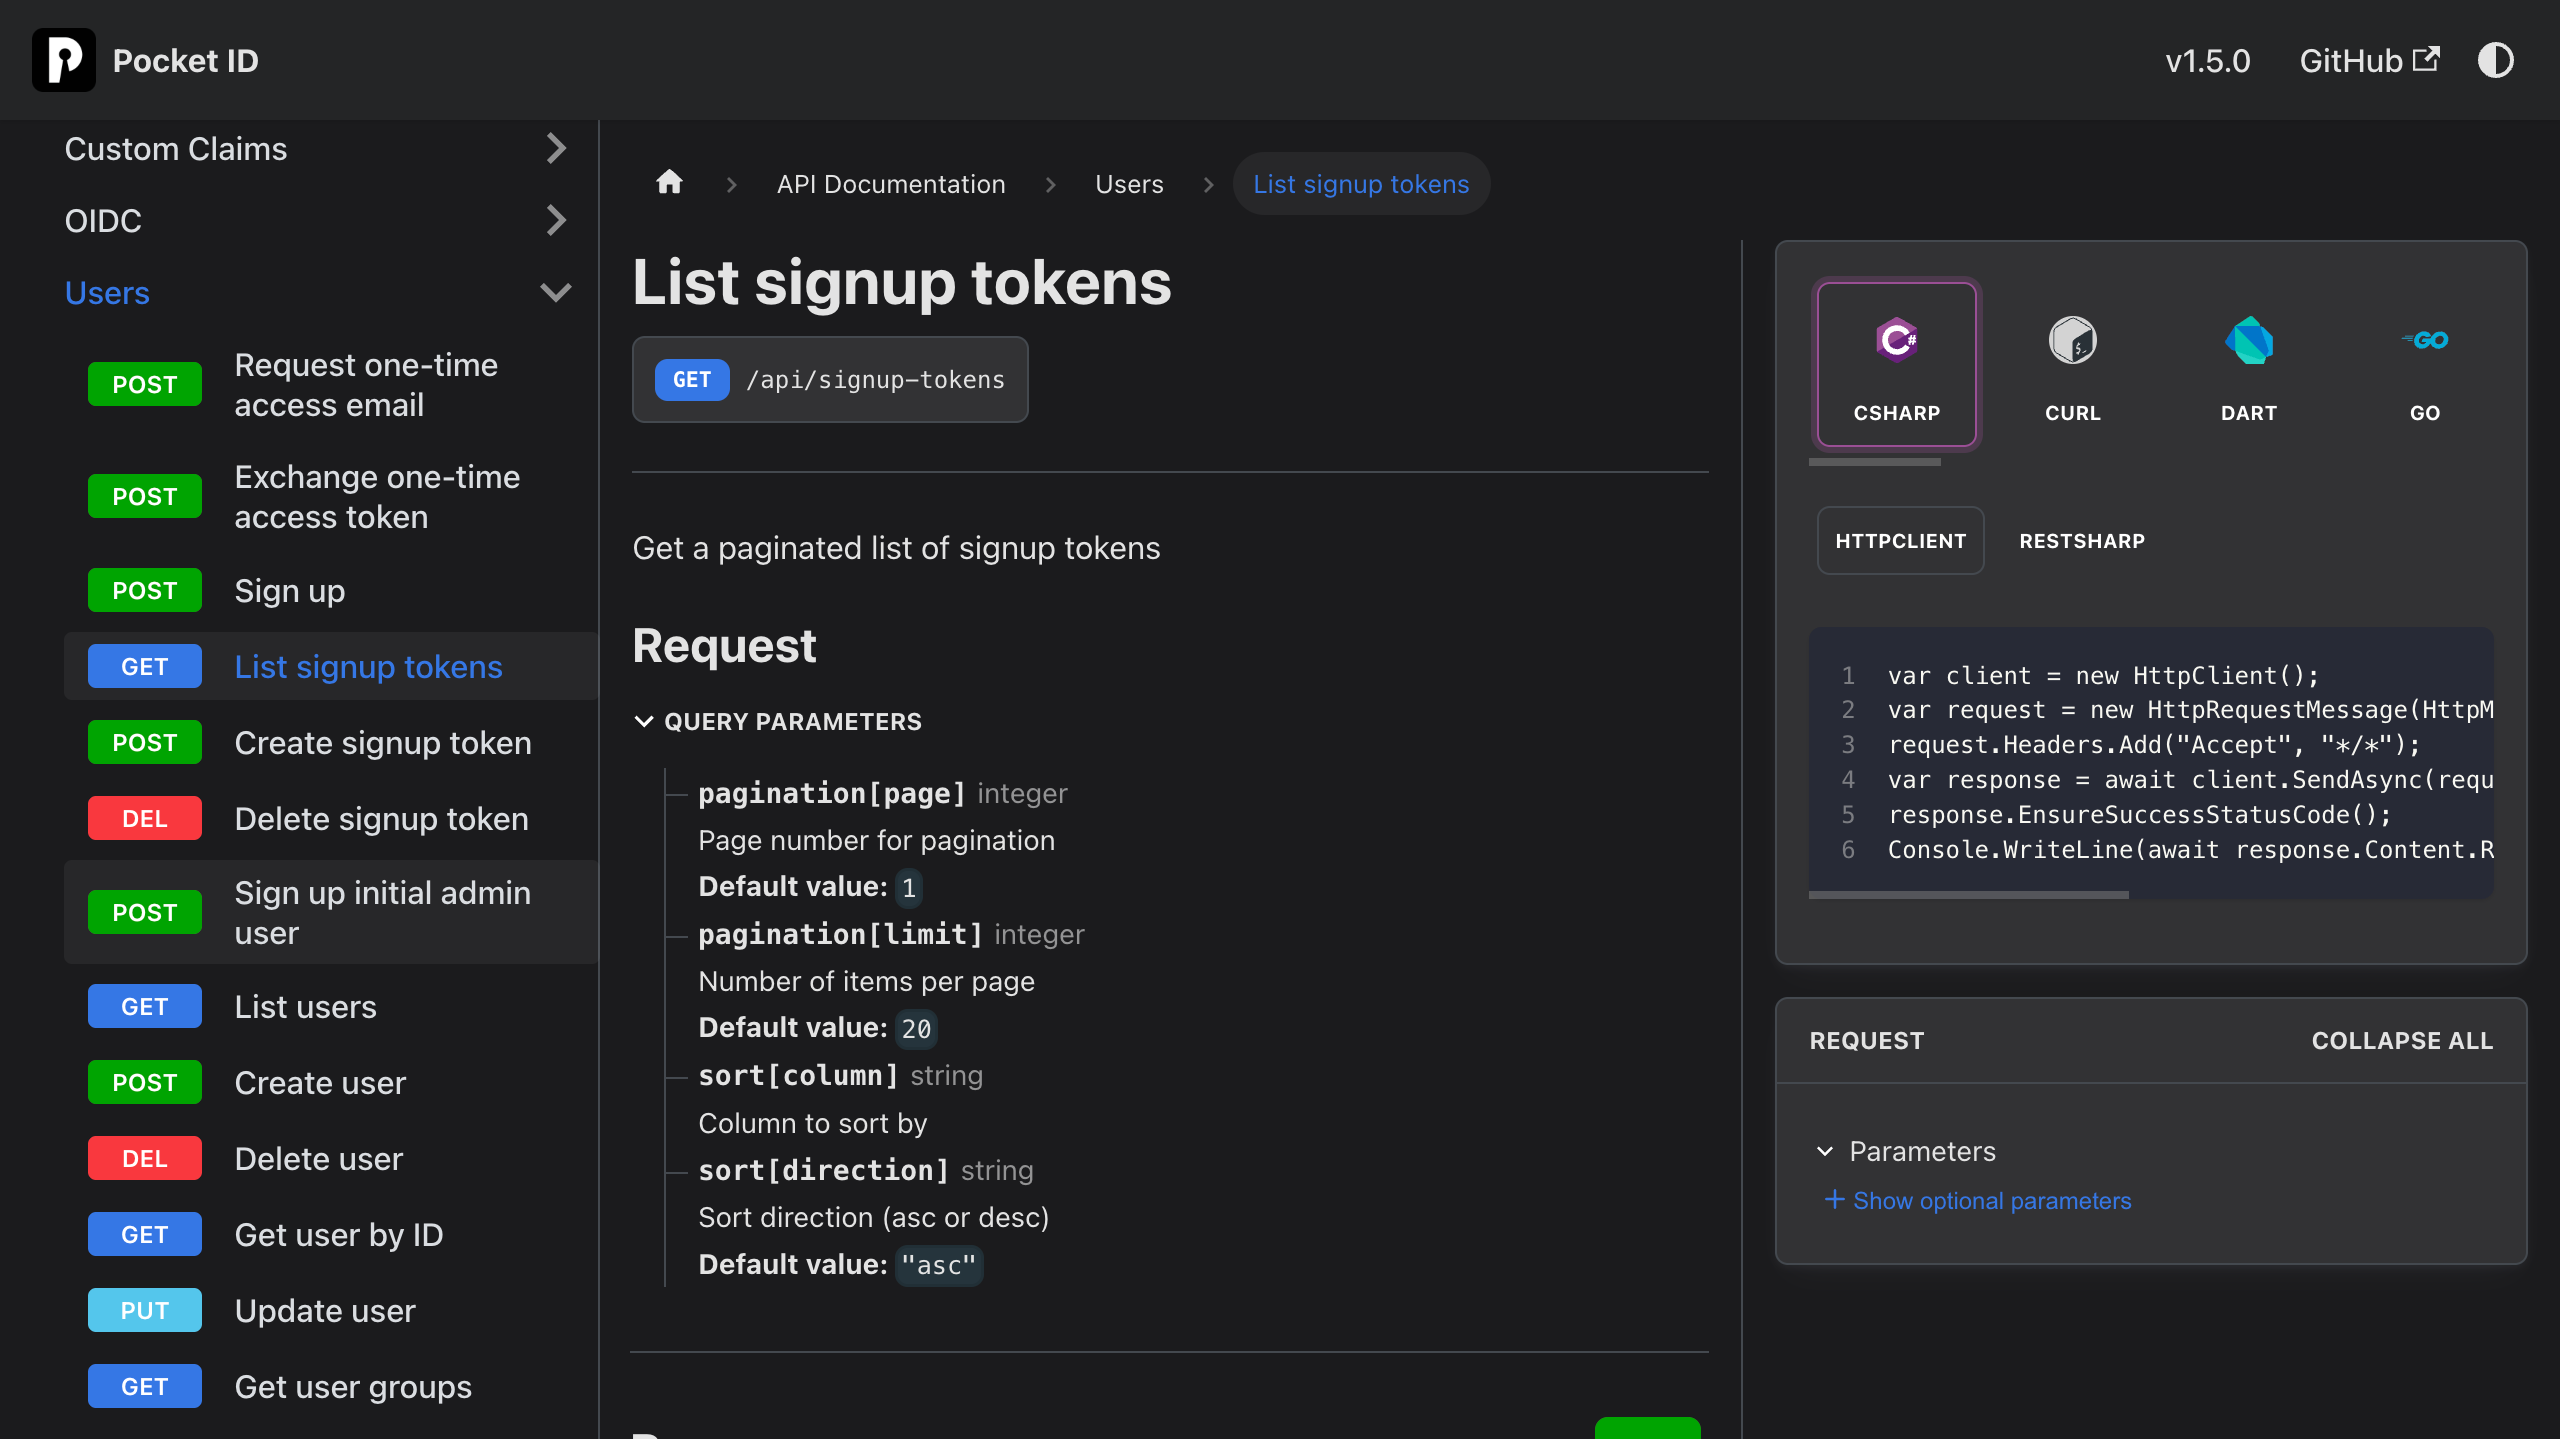Expand the Custom Claims section
2560x1439 pixels.
pos(556,149)
